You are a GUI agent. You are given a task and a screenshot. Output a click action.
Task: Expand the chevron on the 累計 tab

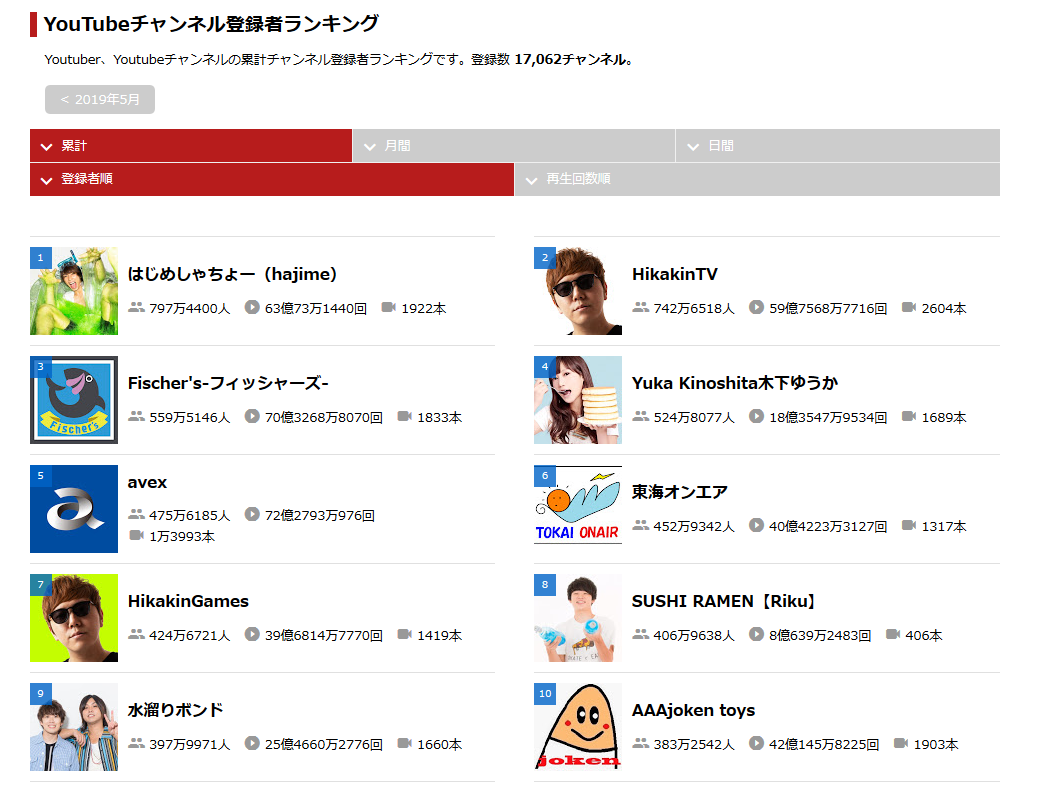46,147
